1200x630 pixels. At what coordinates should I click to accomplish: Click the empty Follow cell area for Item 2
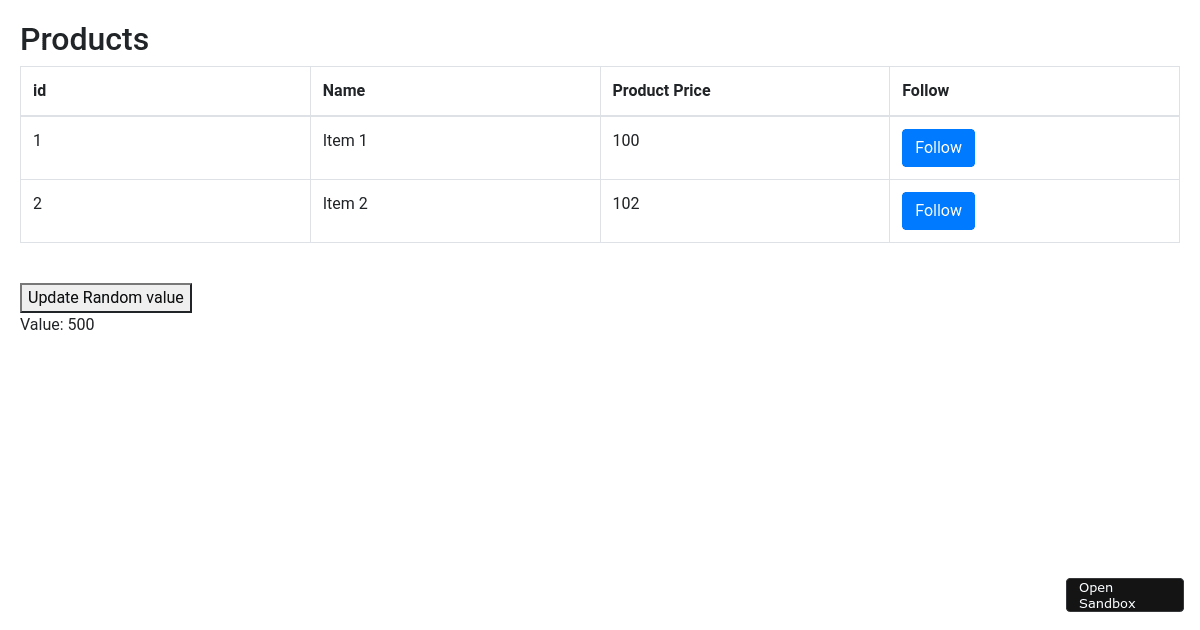[1080, 210]
